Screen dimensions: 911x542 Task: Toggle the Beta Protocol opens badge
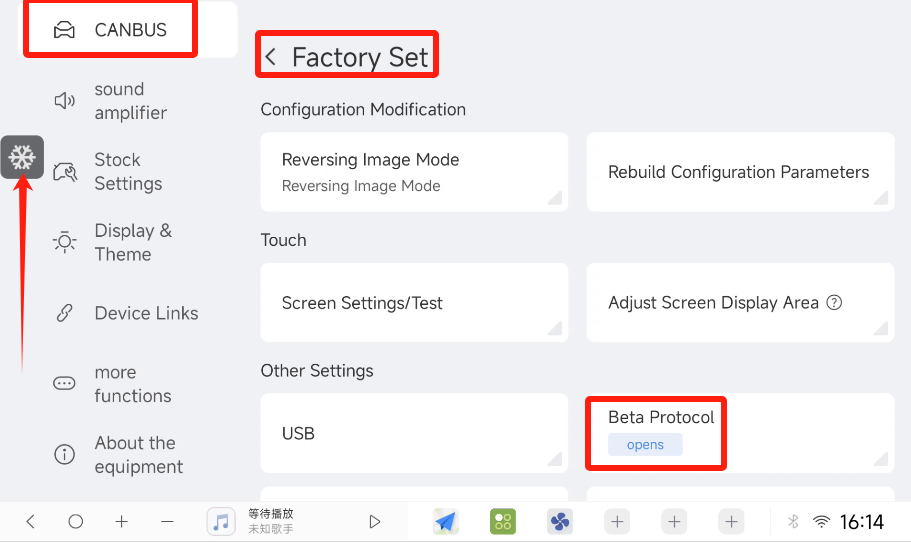click(x=645, y=445)
